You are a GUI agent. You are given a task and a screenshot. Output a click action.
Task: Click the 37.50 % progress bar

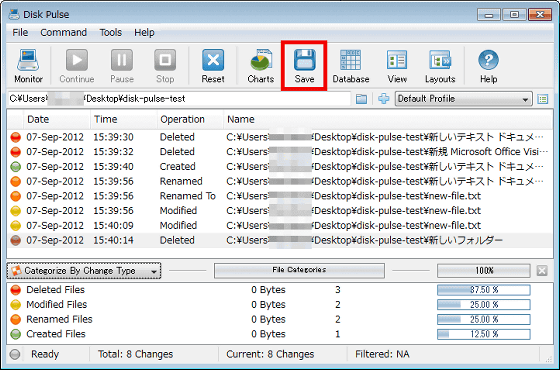484,290
